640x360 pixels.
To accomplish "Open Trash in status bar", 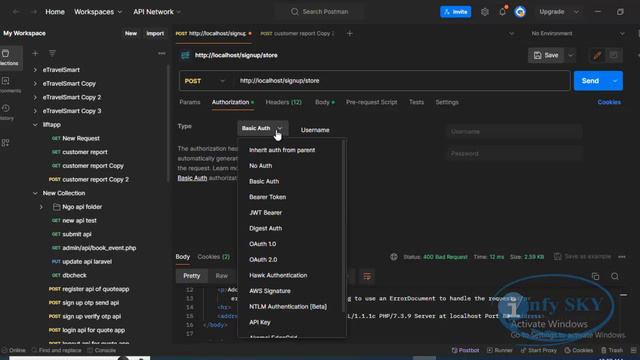I will 612,350.
